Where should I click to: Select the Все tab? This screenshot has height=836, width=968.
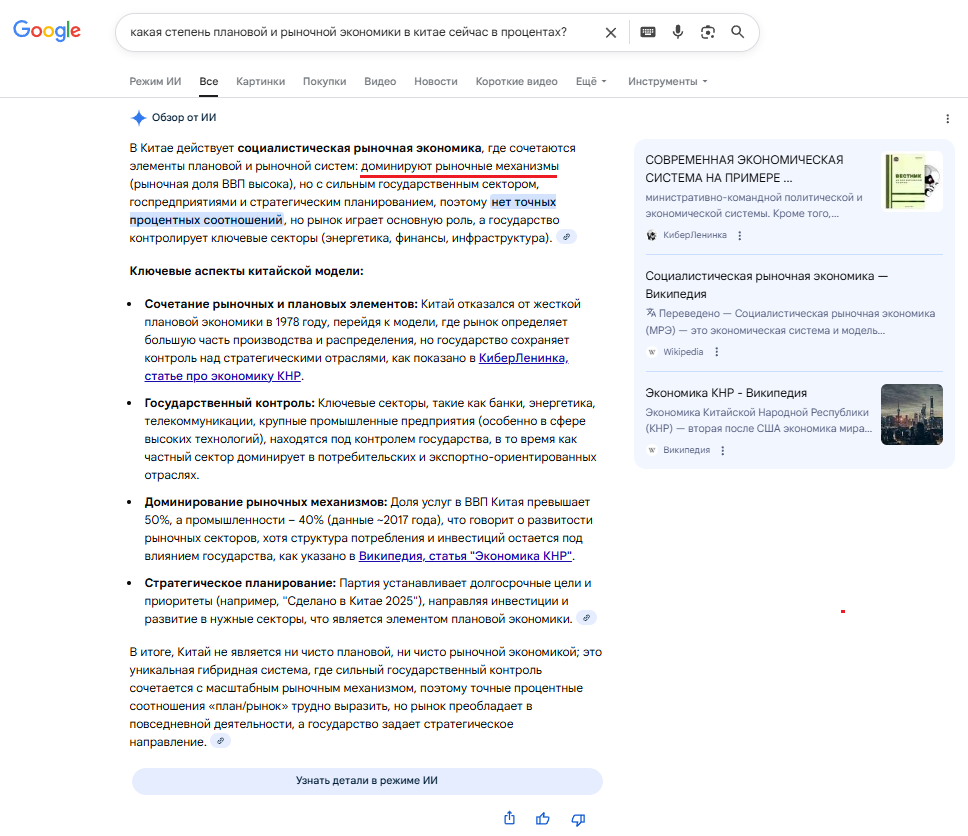click(x=209, y=82)
